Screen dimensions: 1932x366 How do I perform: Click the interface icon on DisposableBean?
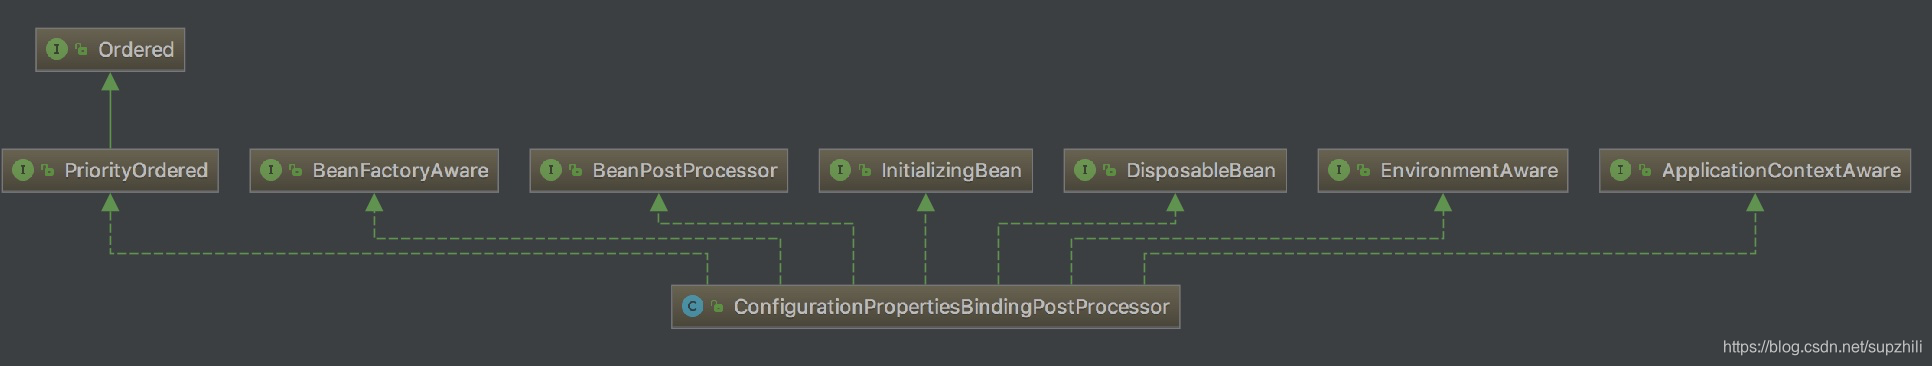(1085, 170)
